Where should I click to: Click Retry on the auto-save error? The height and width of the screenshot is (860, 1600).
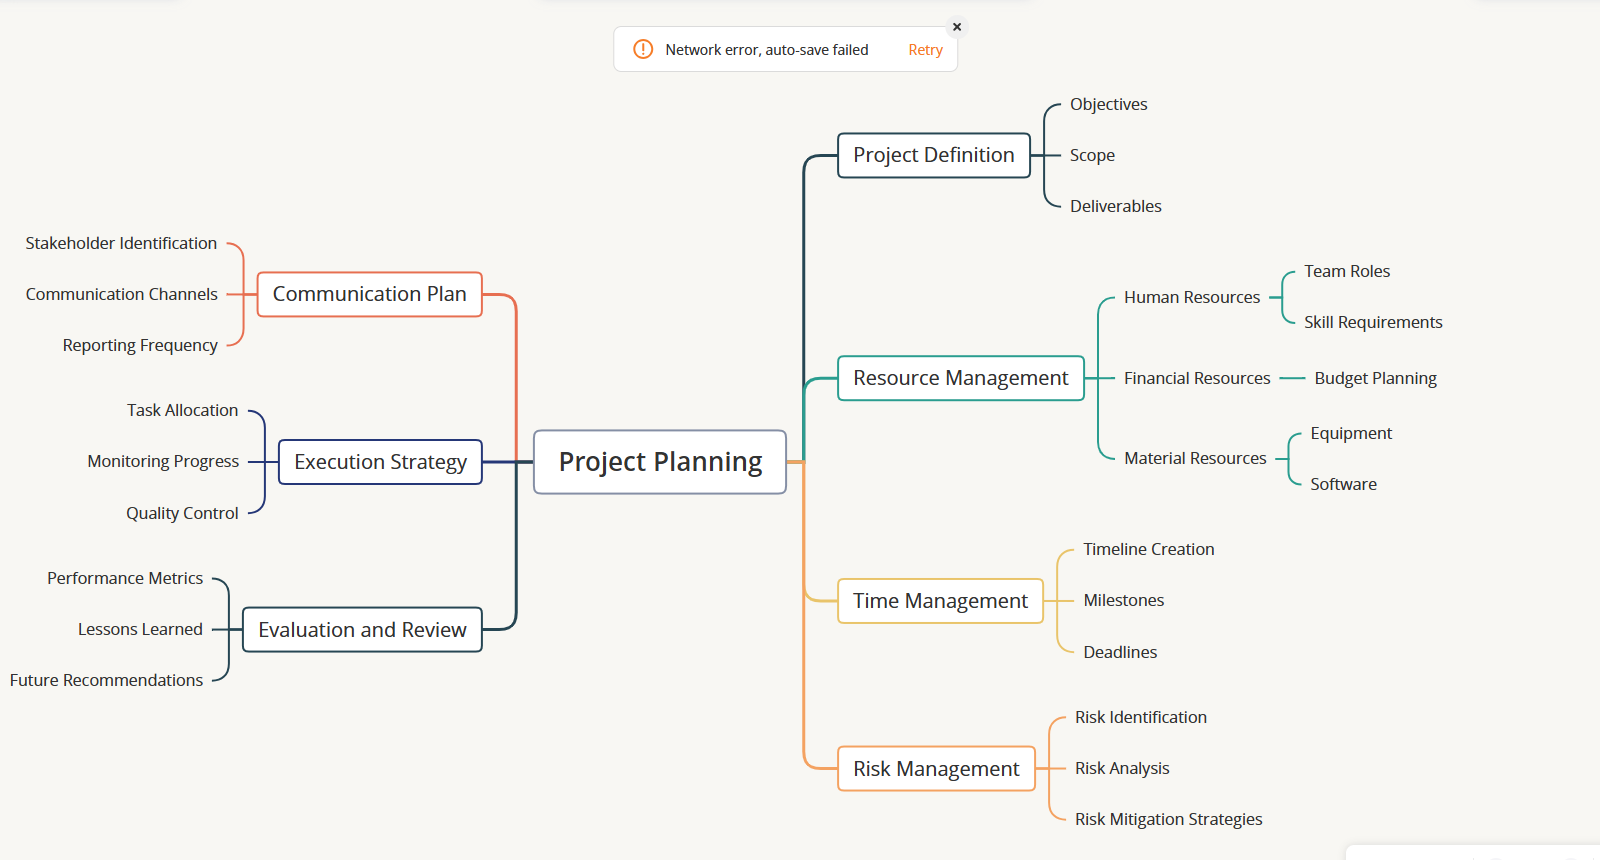(925, 50)
